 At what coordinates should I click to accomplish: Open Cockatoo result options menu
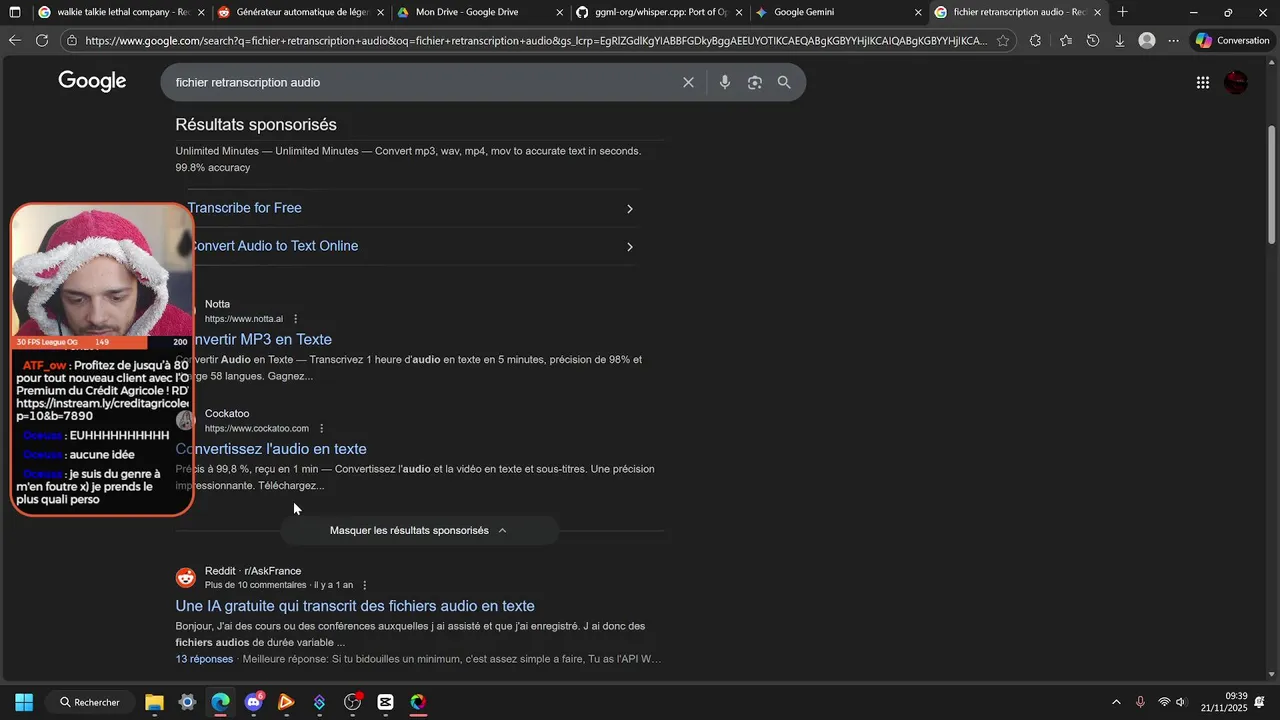click(321, 429)
